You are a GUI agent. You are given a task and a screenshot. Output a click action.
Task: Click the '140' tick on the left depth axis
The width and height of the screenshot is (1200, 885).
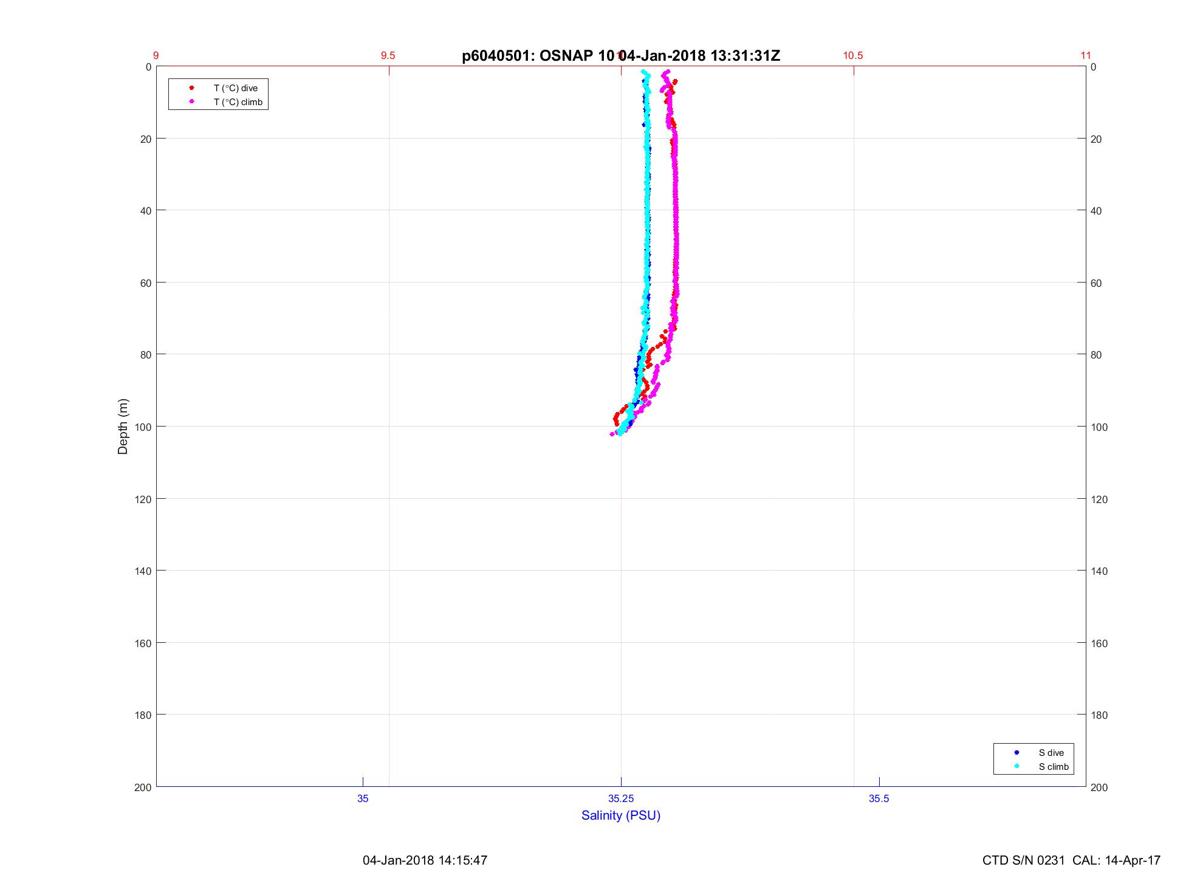point(143,571)
